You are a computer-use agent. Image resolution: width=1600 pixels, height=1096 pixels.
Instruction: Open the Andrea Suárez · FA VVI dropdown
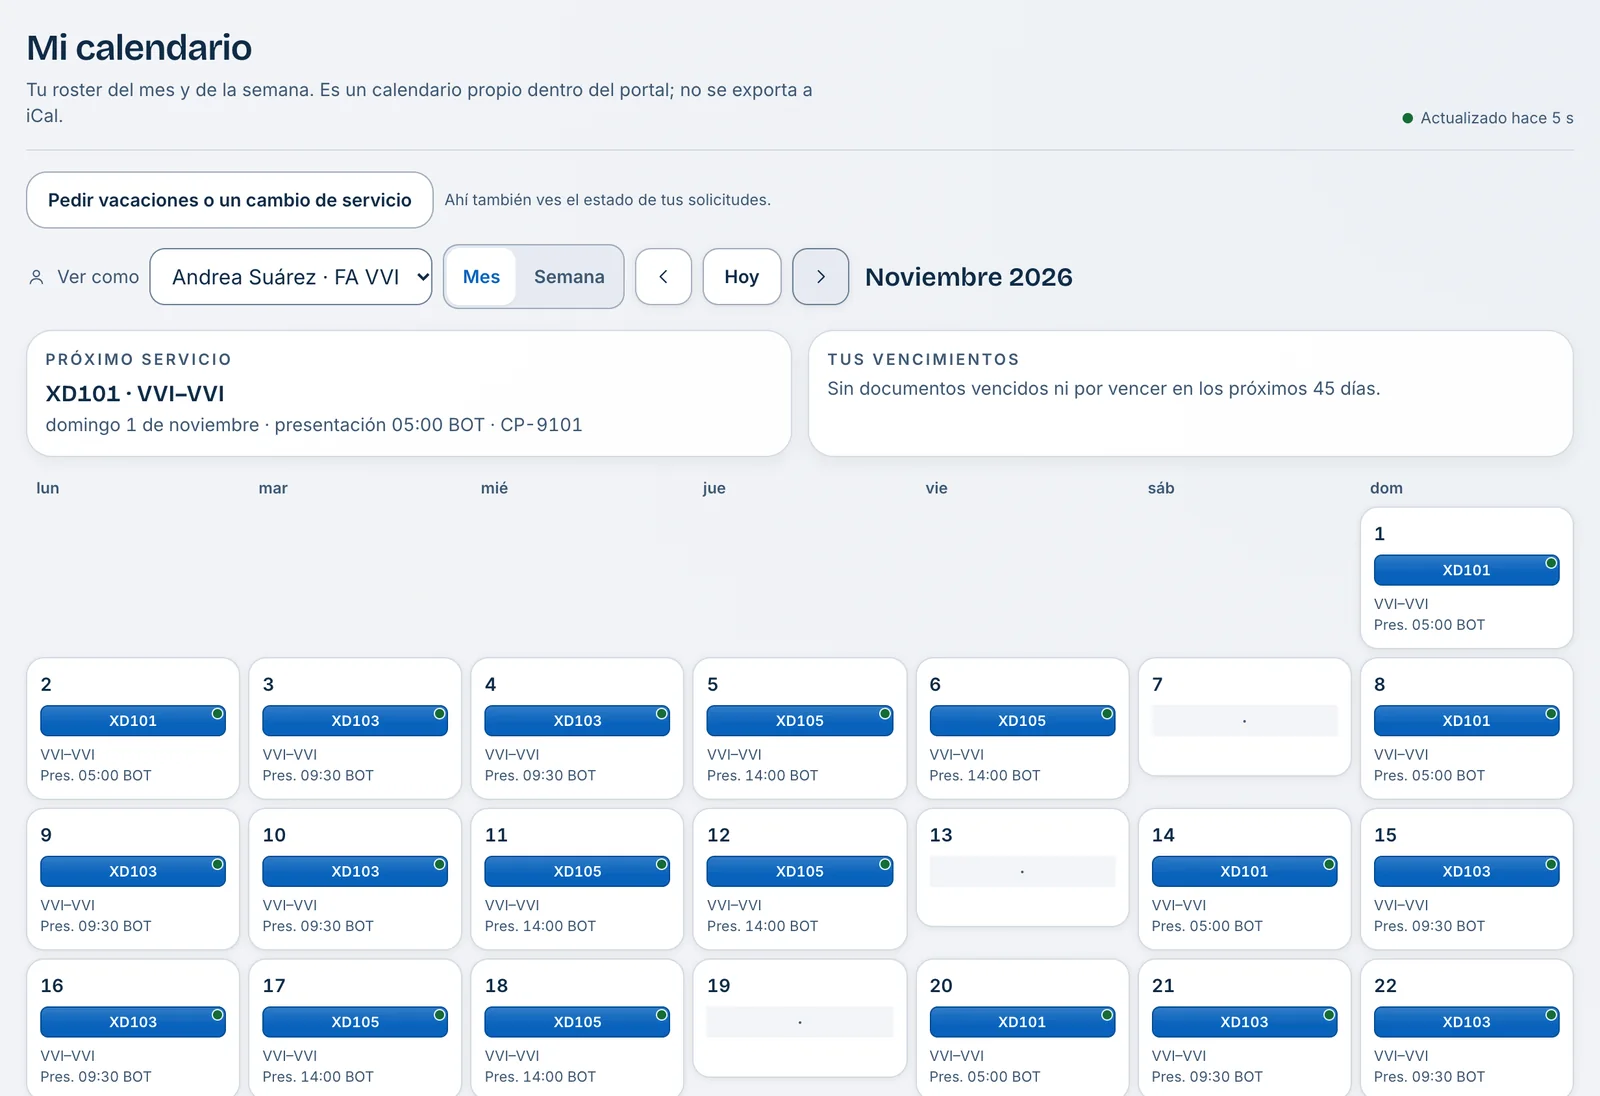[291, 277]
